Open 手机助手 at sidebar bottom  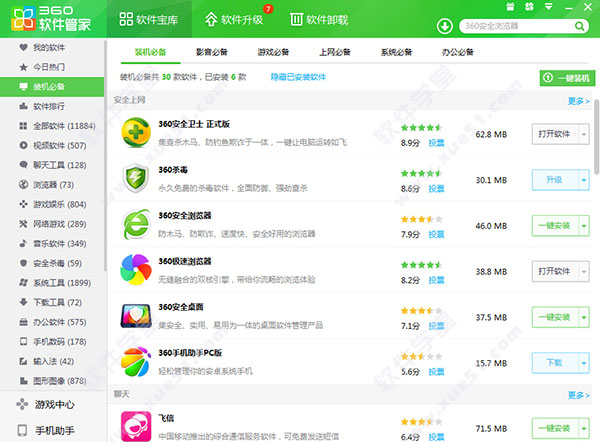pyautogui.click(x=53, y=431)
